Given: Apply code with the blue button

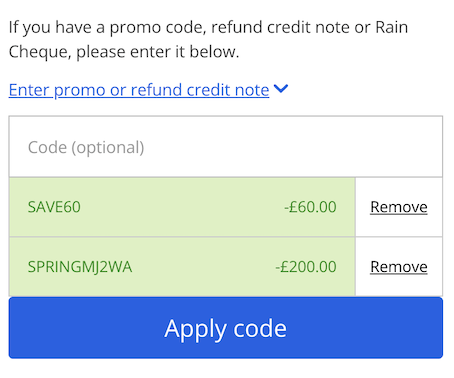Looking at the screenshot, I should click(x=226, y=328).
